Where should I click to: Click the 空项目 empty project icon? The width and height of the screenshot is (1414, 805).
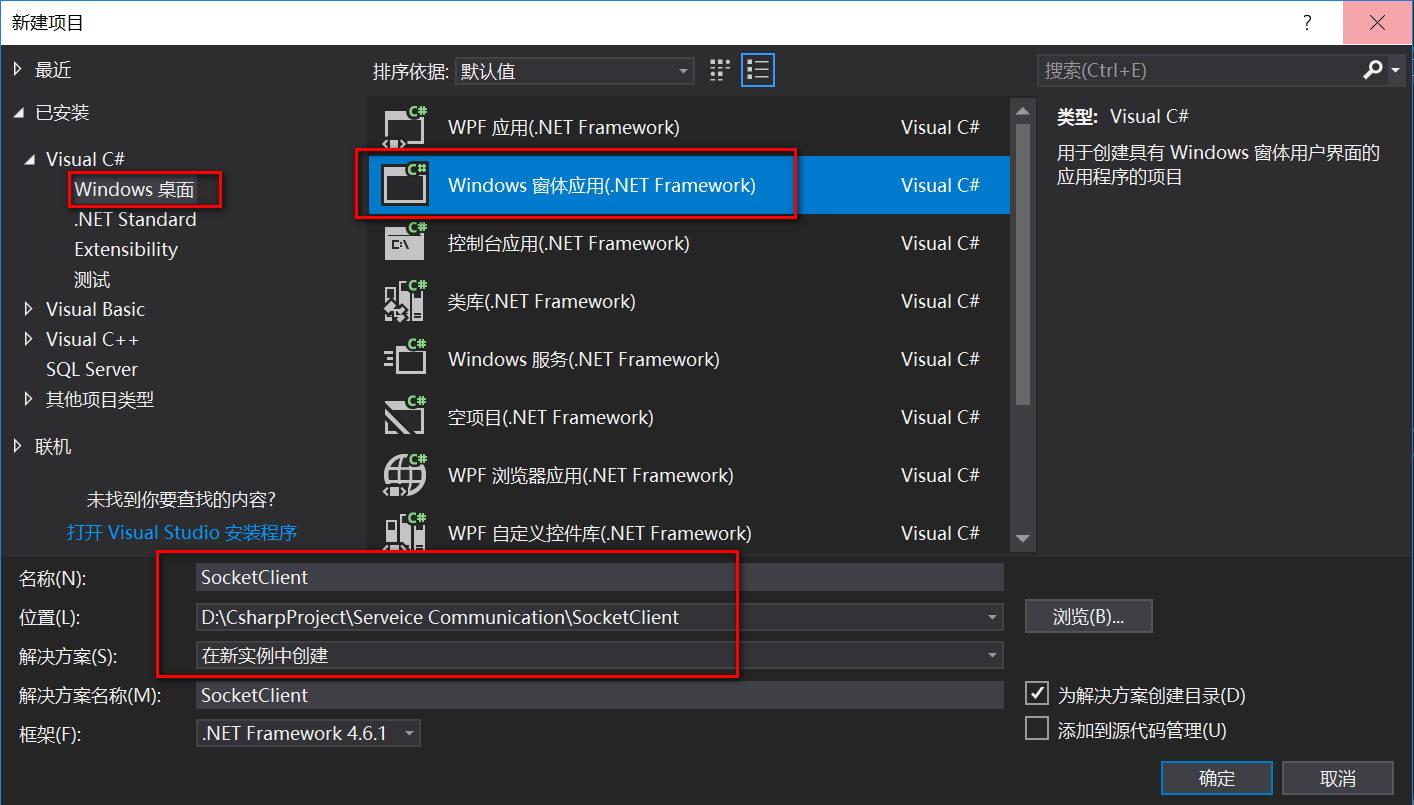(406, 417)
